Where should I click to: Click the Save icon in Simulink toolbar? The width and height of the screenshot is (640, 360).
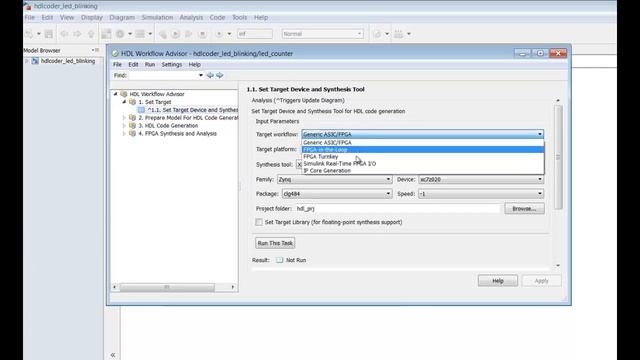click(x=49, y=34)
